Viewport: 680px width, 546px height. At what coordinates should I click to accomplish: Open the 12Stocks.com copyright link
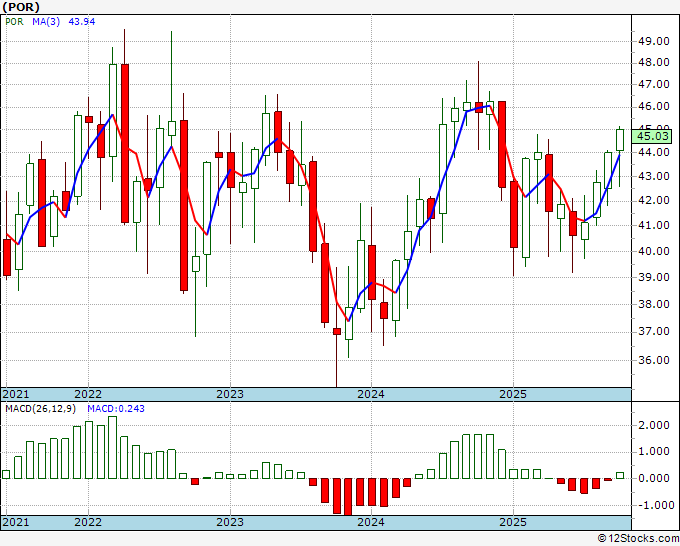pyautogui.click(x=638, y=539)
